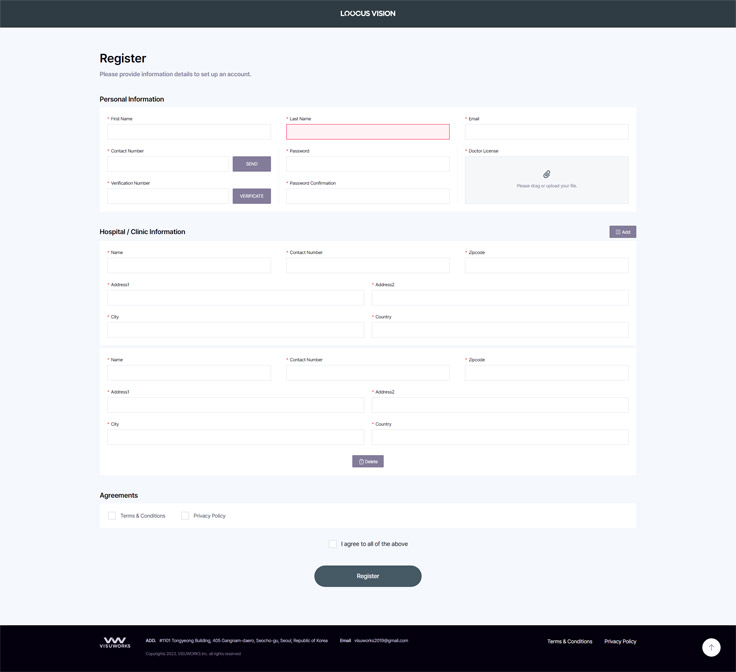
Task: Click the highlighted Last Name field
Action: pos(367,132)
